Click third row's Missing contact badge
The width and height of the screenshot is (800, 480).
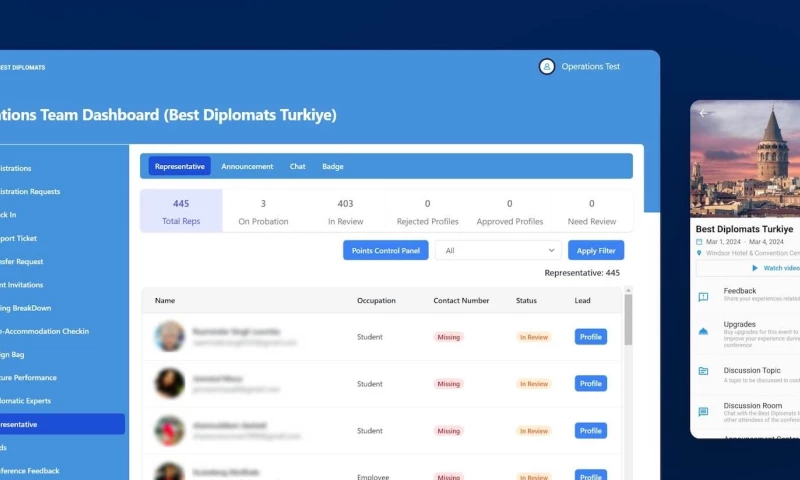point(448,431)
